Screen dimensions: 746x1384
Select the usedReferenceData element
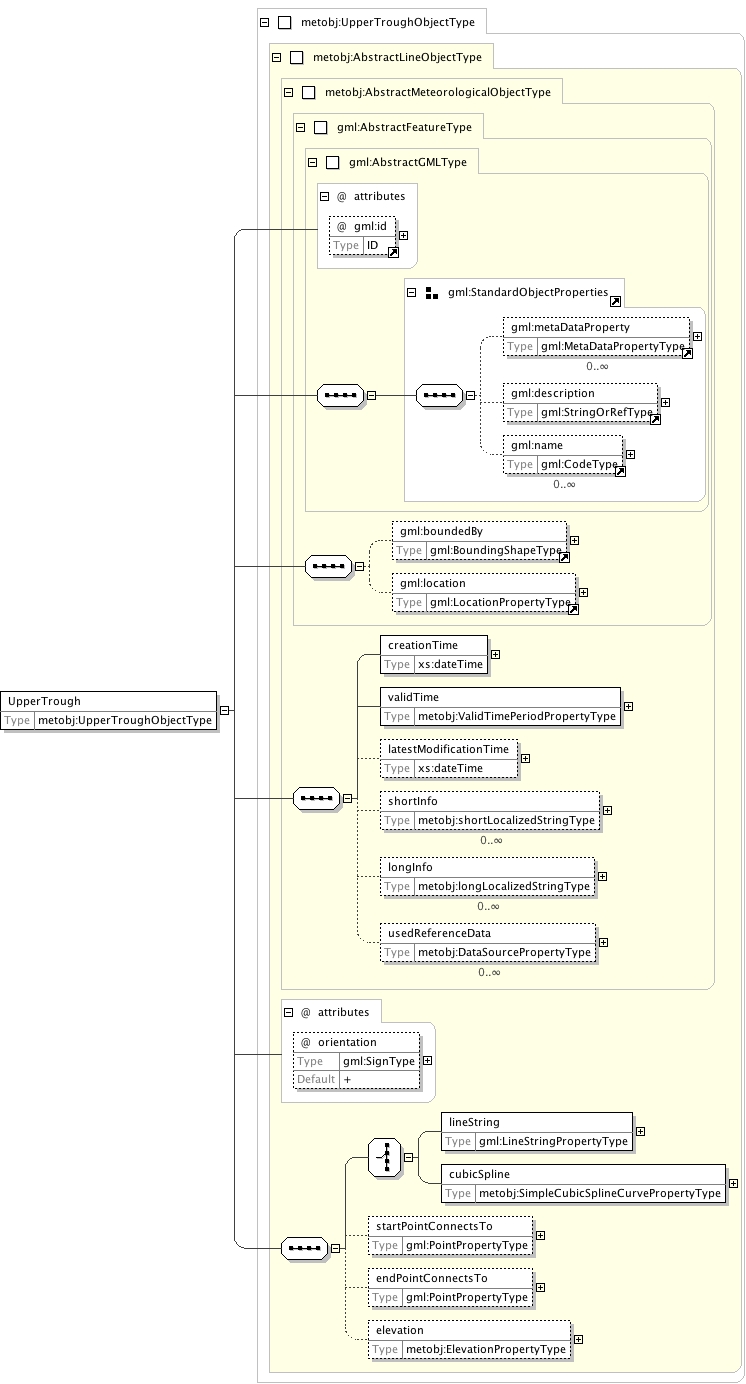pyautogui.click(x=488, y=943)
